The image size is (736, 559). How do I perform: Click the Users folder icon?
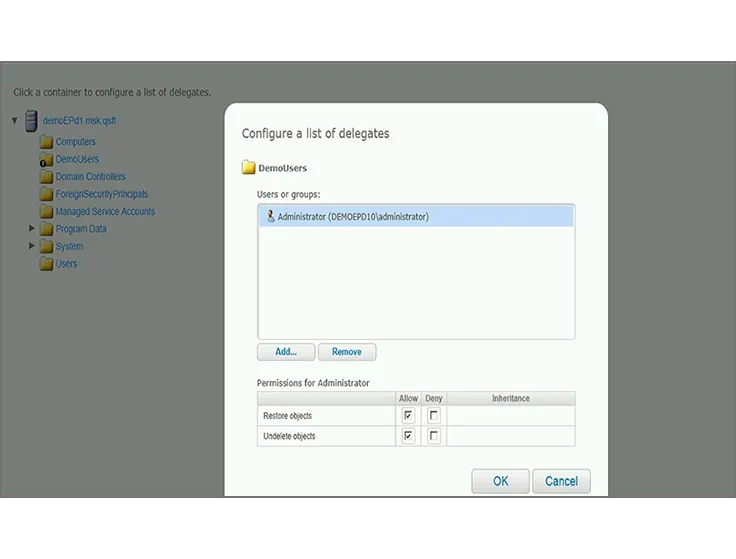[x=46, y=264]
